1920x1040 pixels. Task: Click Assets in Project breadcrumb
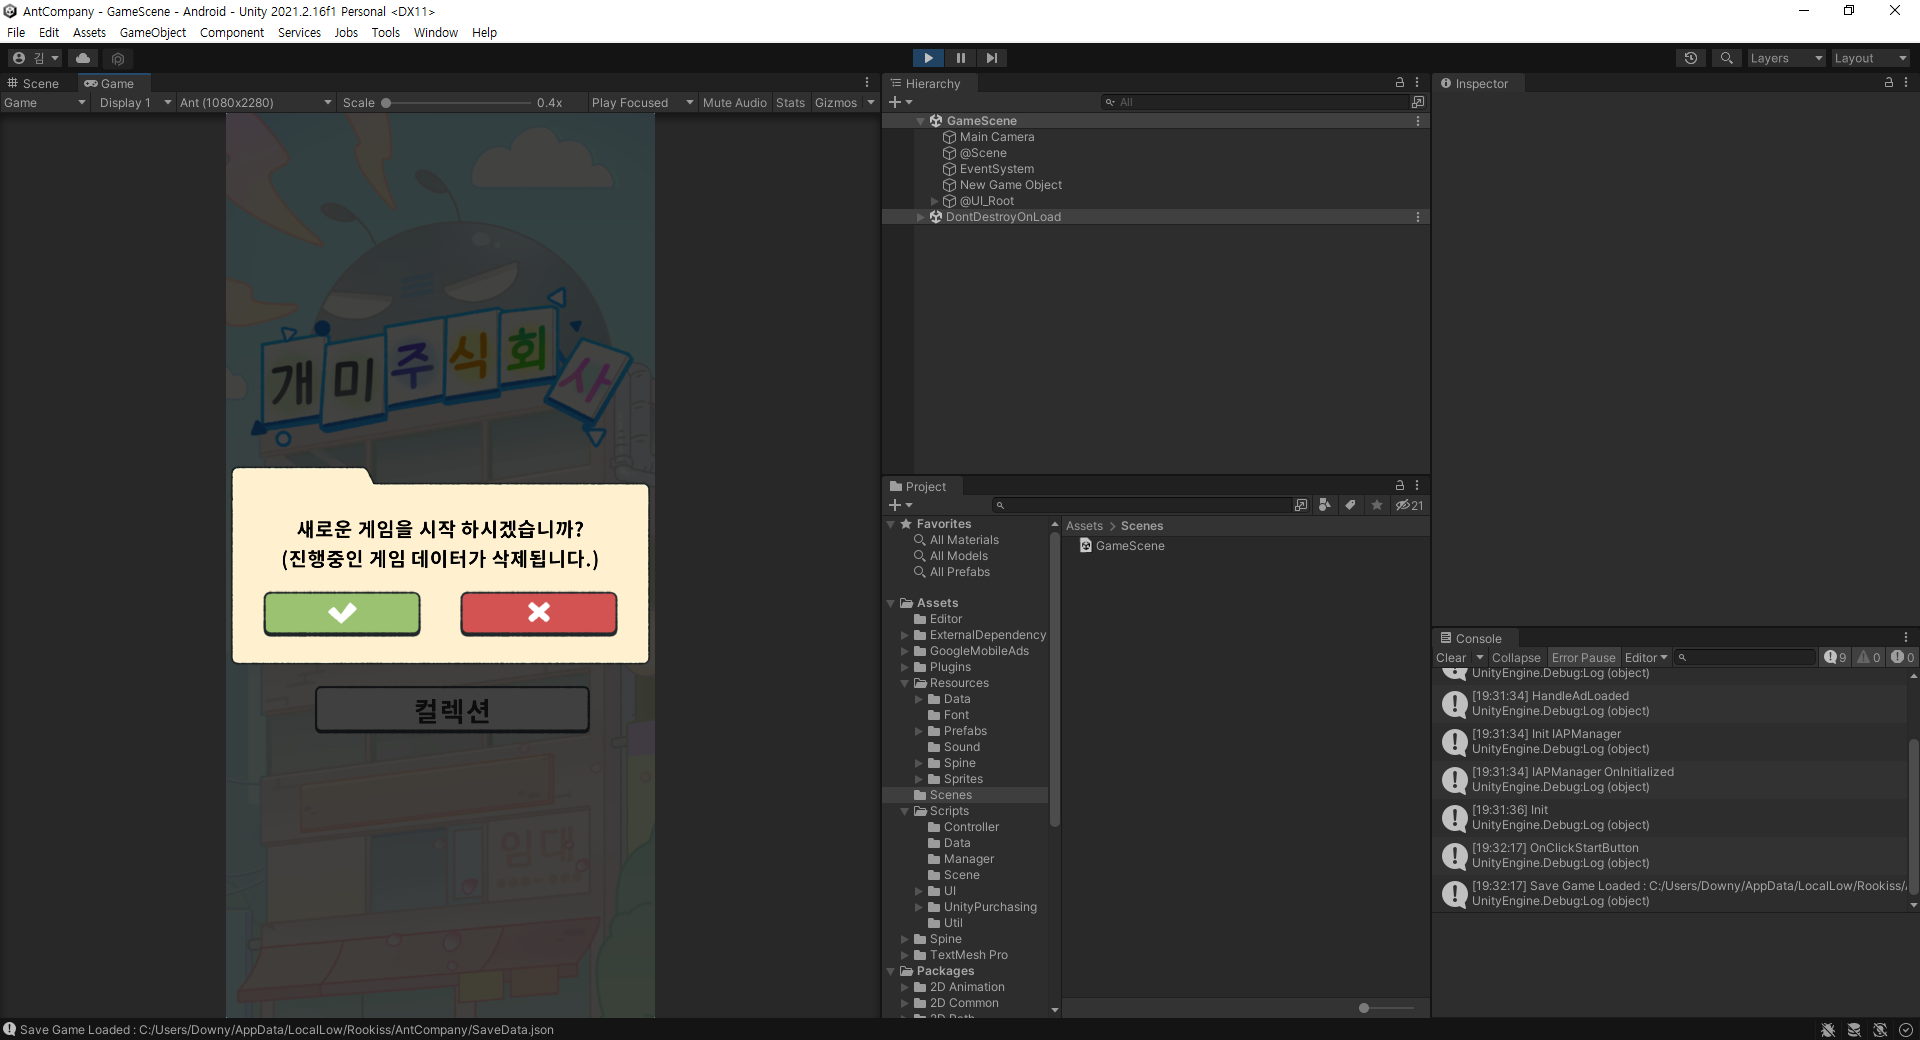coord(1084,526)
